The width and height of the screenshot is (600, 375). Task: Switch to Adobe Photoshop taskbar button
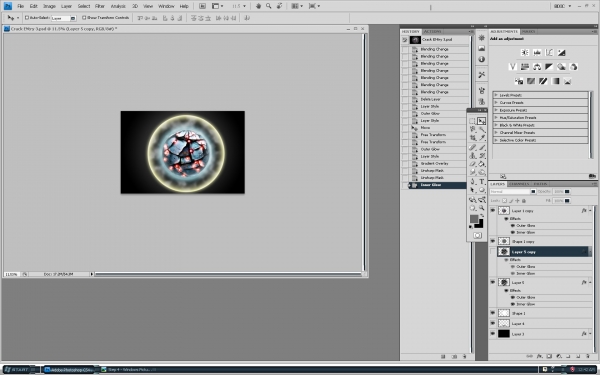point(70,370)
